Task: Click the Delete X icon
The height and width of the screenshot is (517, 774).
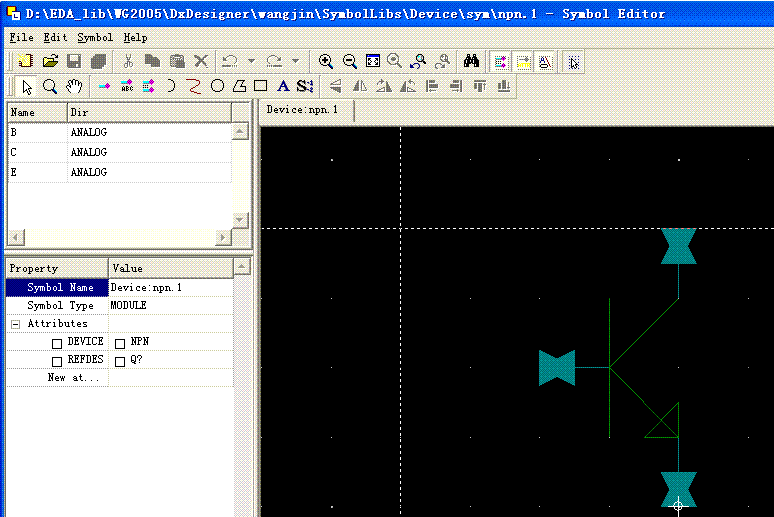Action: (201, 61)
